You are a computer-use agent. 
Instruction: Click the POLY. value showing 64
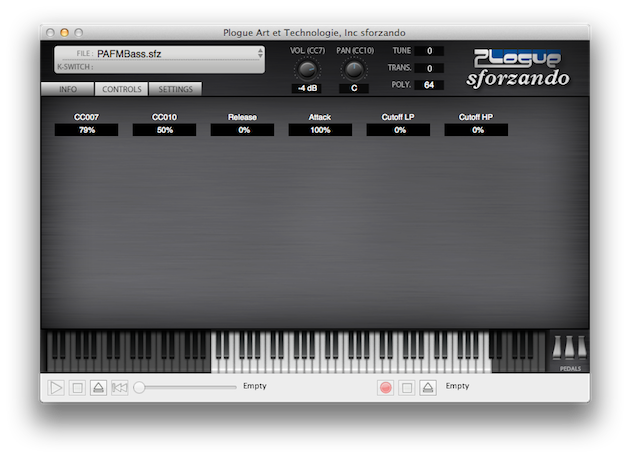[x=429, y=85]
